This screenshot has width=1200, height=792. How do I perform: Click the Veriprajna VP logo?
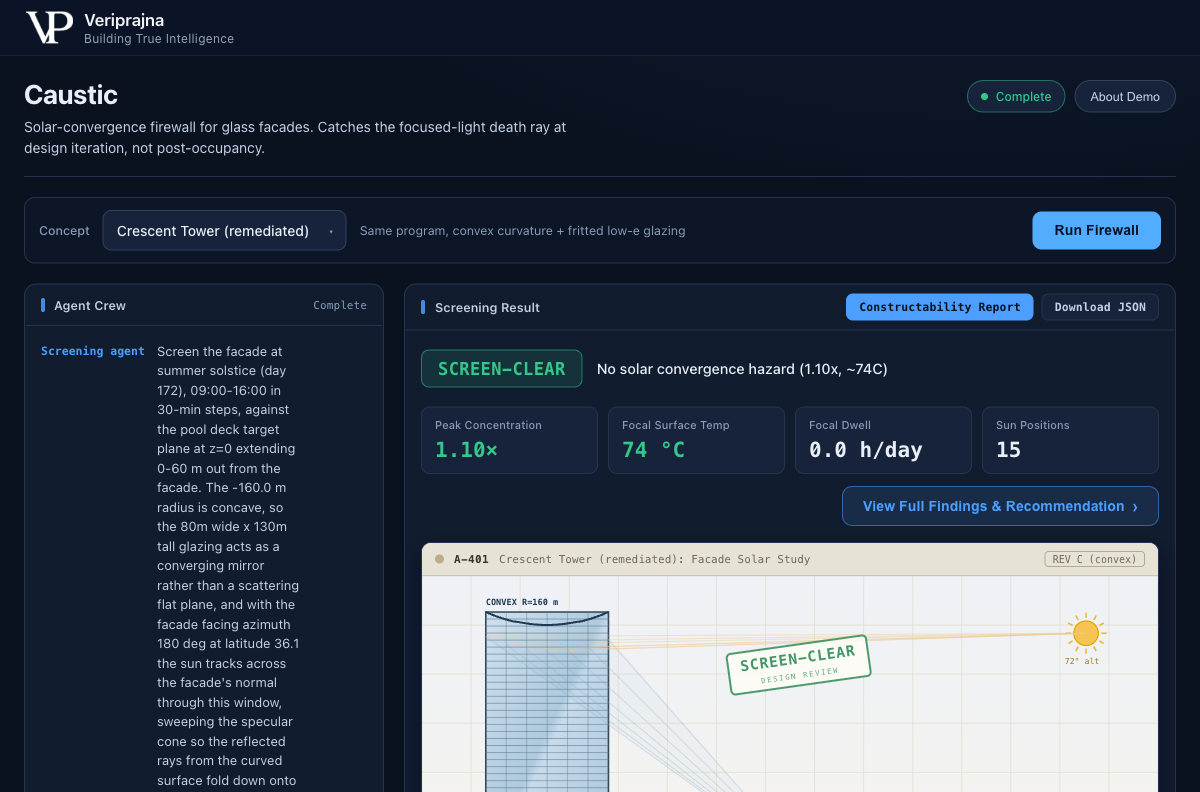[49, 28]
